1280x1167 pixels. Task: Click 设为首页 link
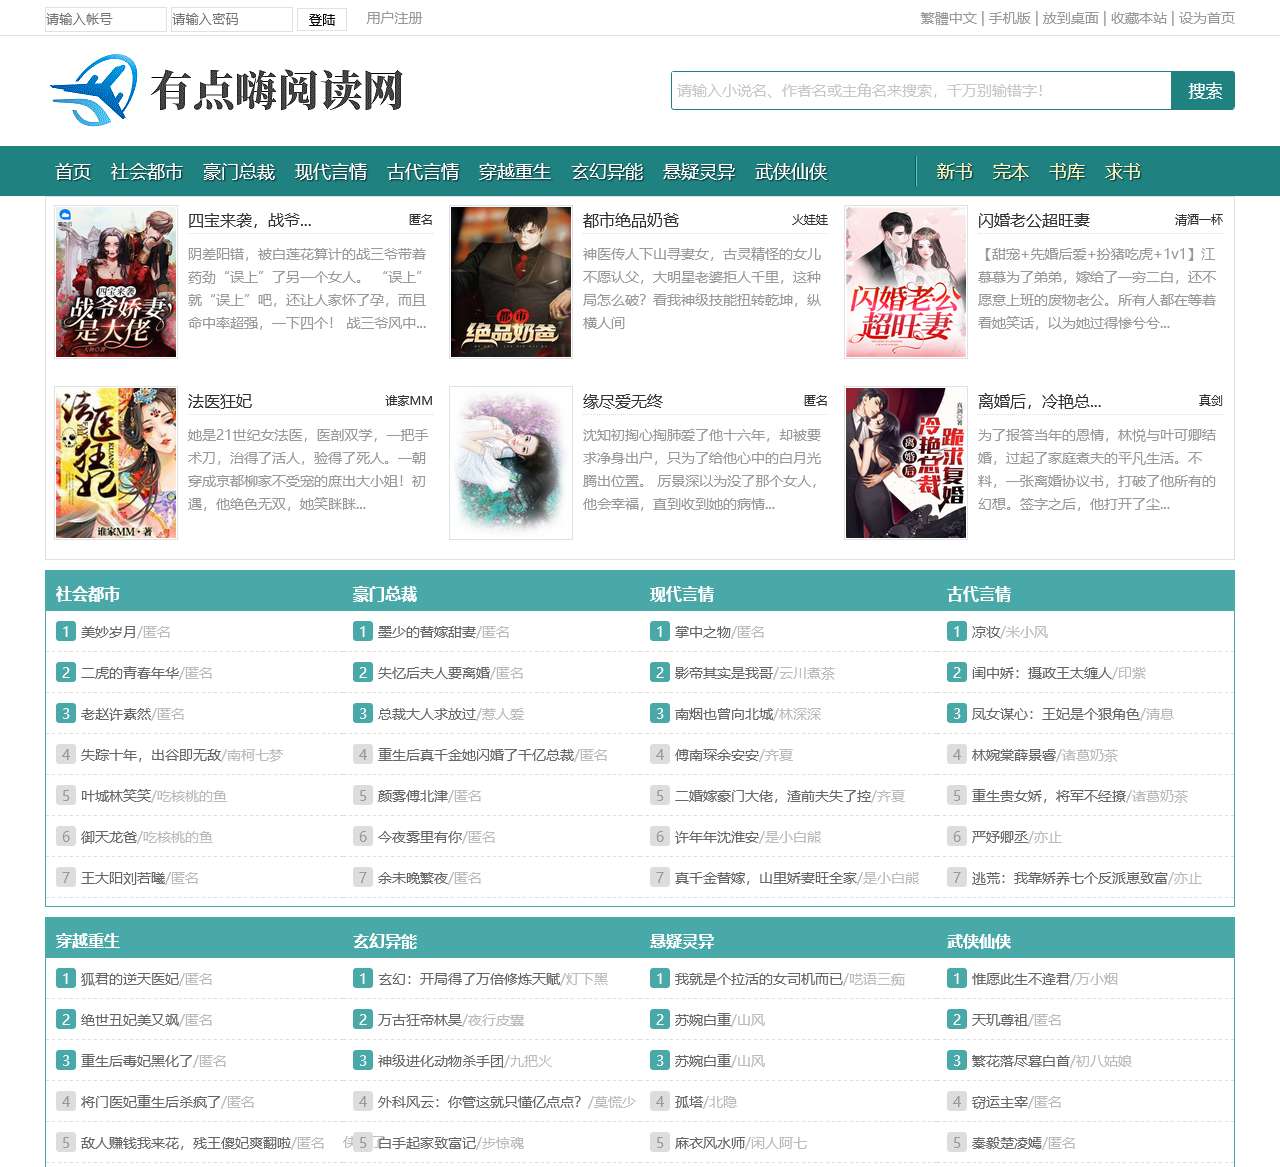pos(1206,18)
